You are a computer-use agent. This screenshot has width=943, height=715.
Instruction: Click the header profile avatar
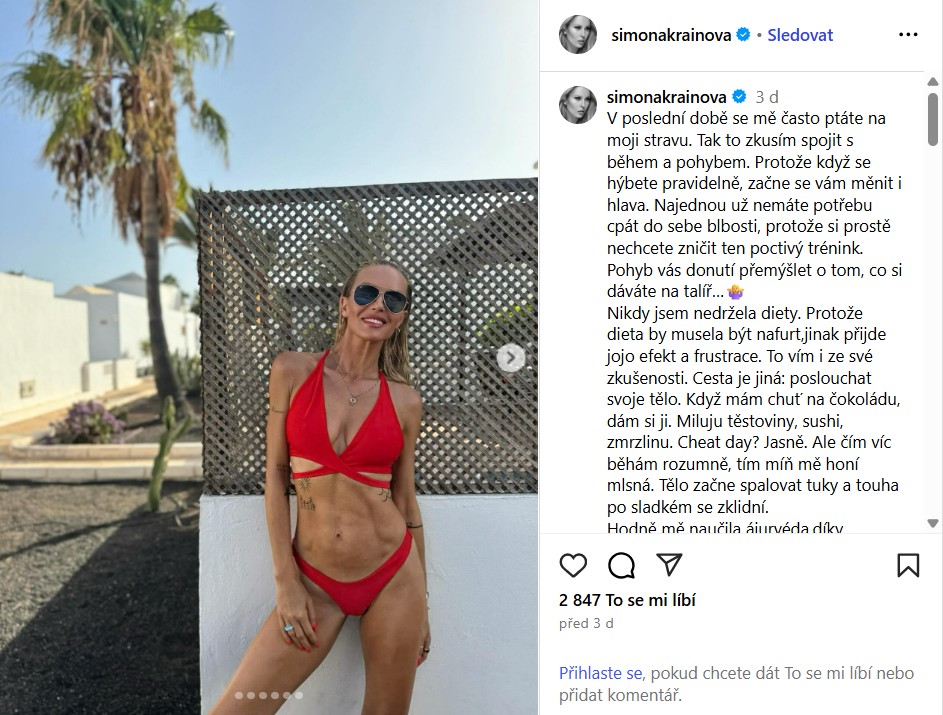coord(578,35)
